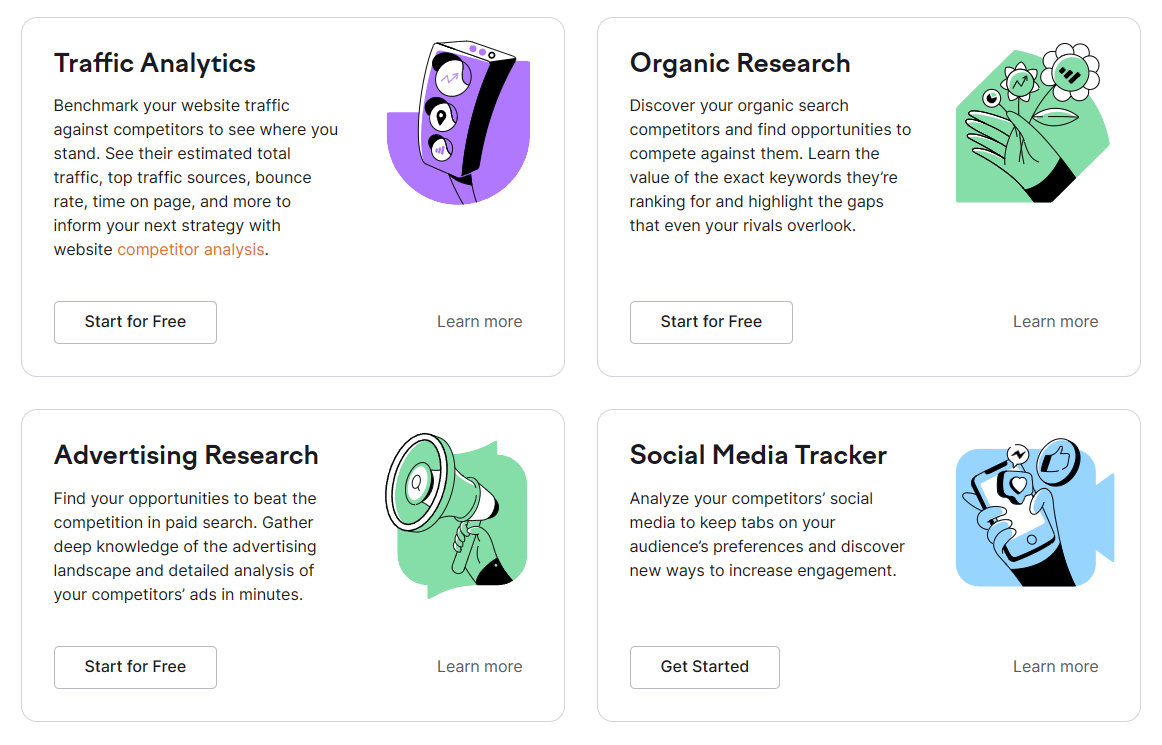Image resolution: width=1162 pixels, height=745 pixels.
Task: Click the Organic Research description paragraph
Action: click(770, 166)
